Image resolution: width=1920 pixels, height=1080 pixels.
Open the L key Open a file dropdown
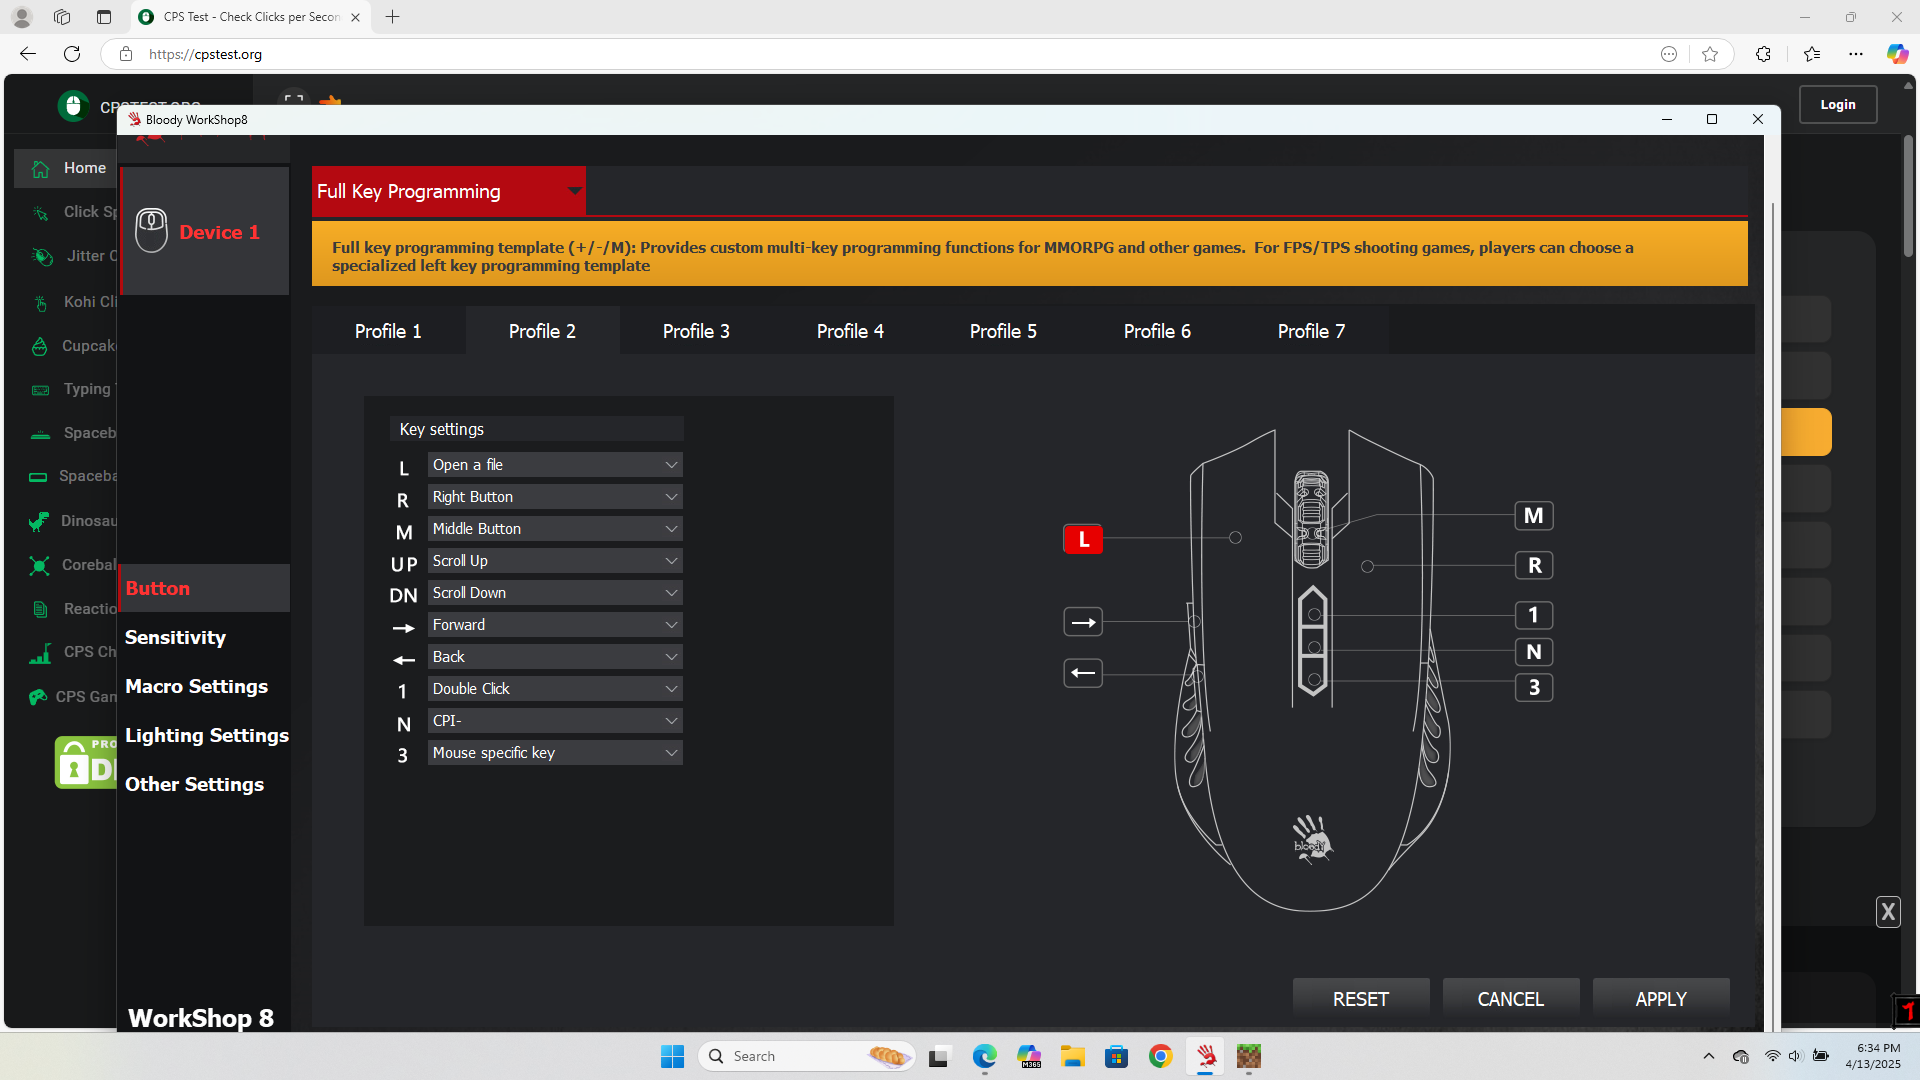click(x=555, y=465)
